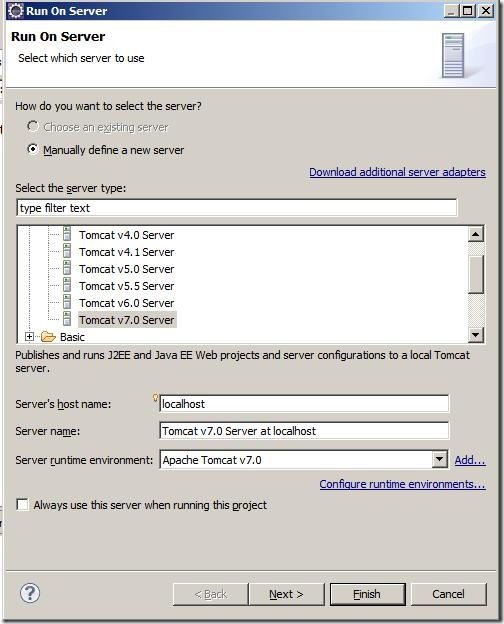Select Choose an existing server radio button
Image resolution: width=504 pixels, height=624 pixels.
tap(33, 127)
